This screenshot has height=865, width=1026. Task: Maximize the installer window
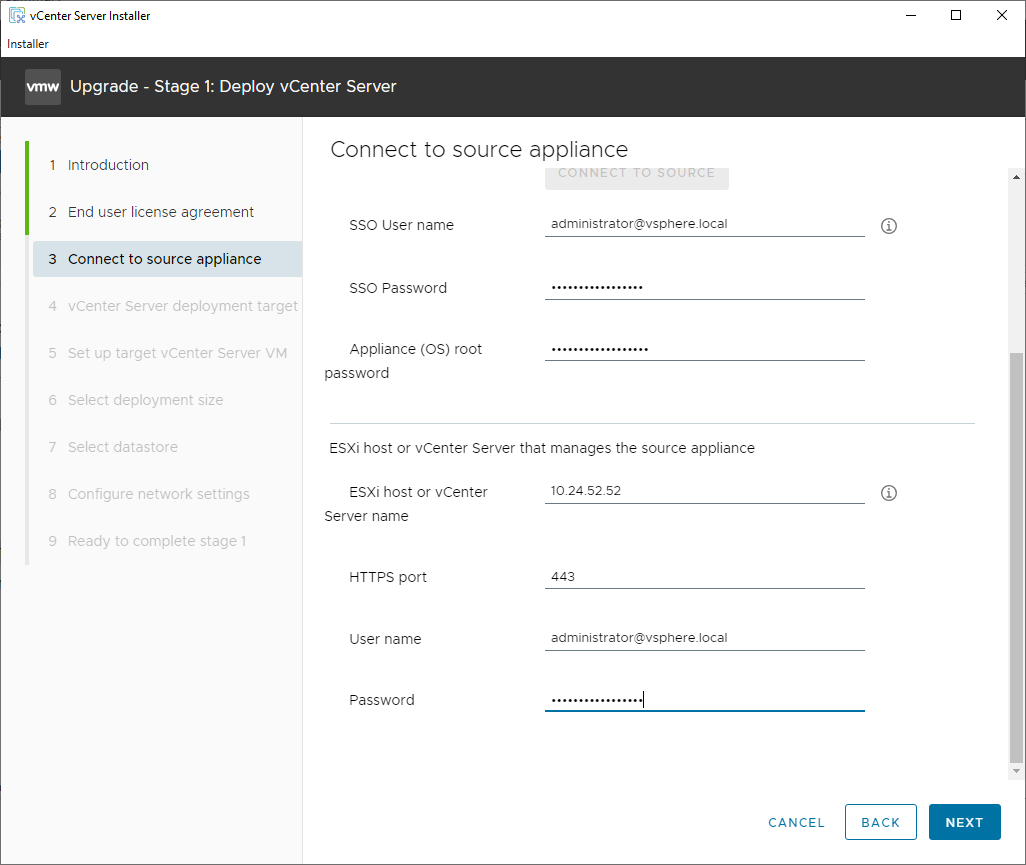956,15
